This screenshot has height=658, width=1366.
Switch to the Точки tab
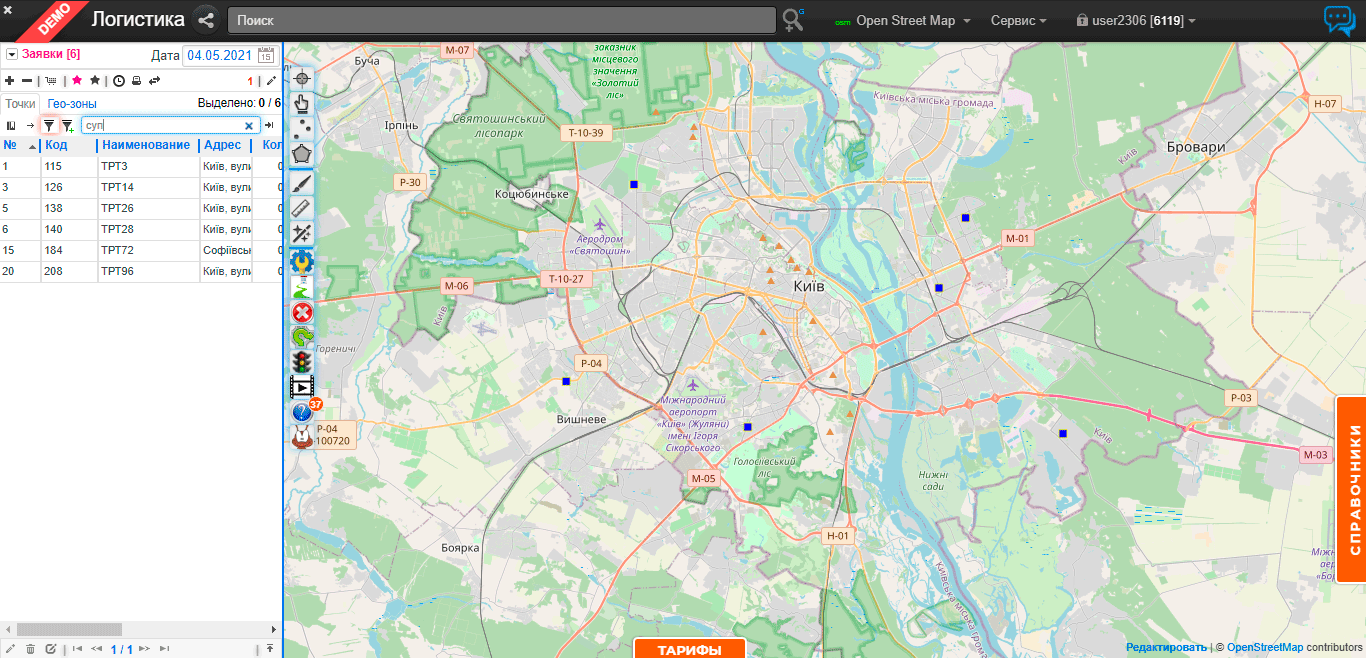coord(20,103)
